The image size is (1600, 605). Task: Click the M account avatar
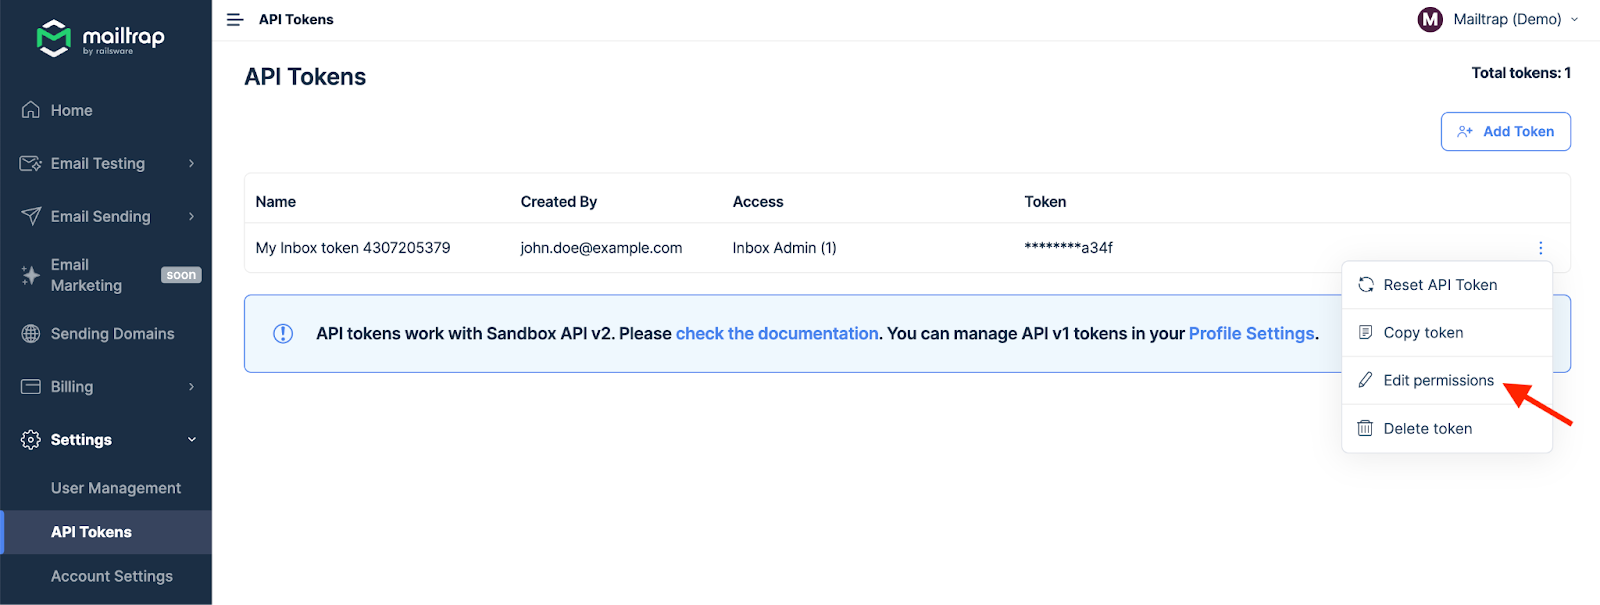point(1430,19)
